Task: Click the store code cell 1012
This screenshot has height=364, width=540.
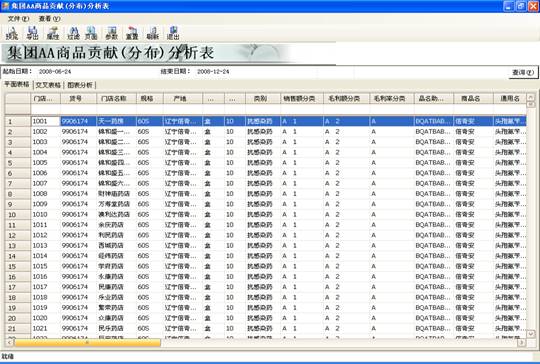Action: click(45, 235)
